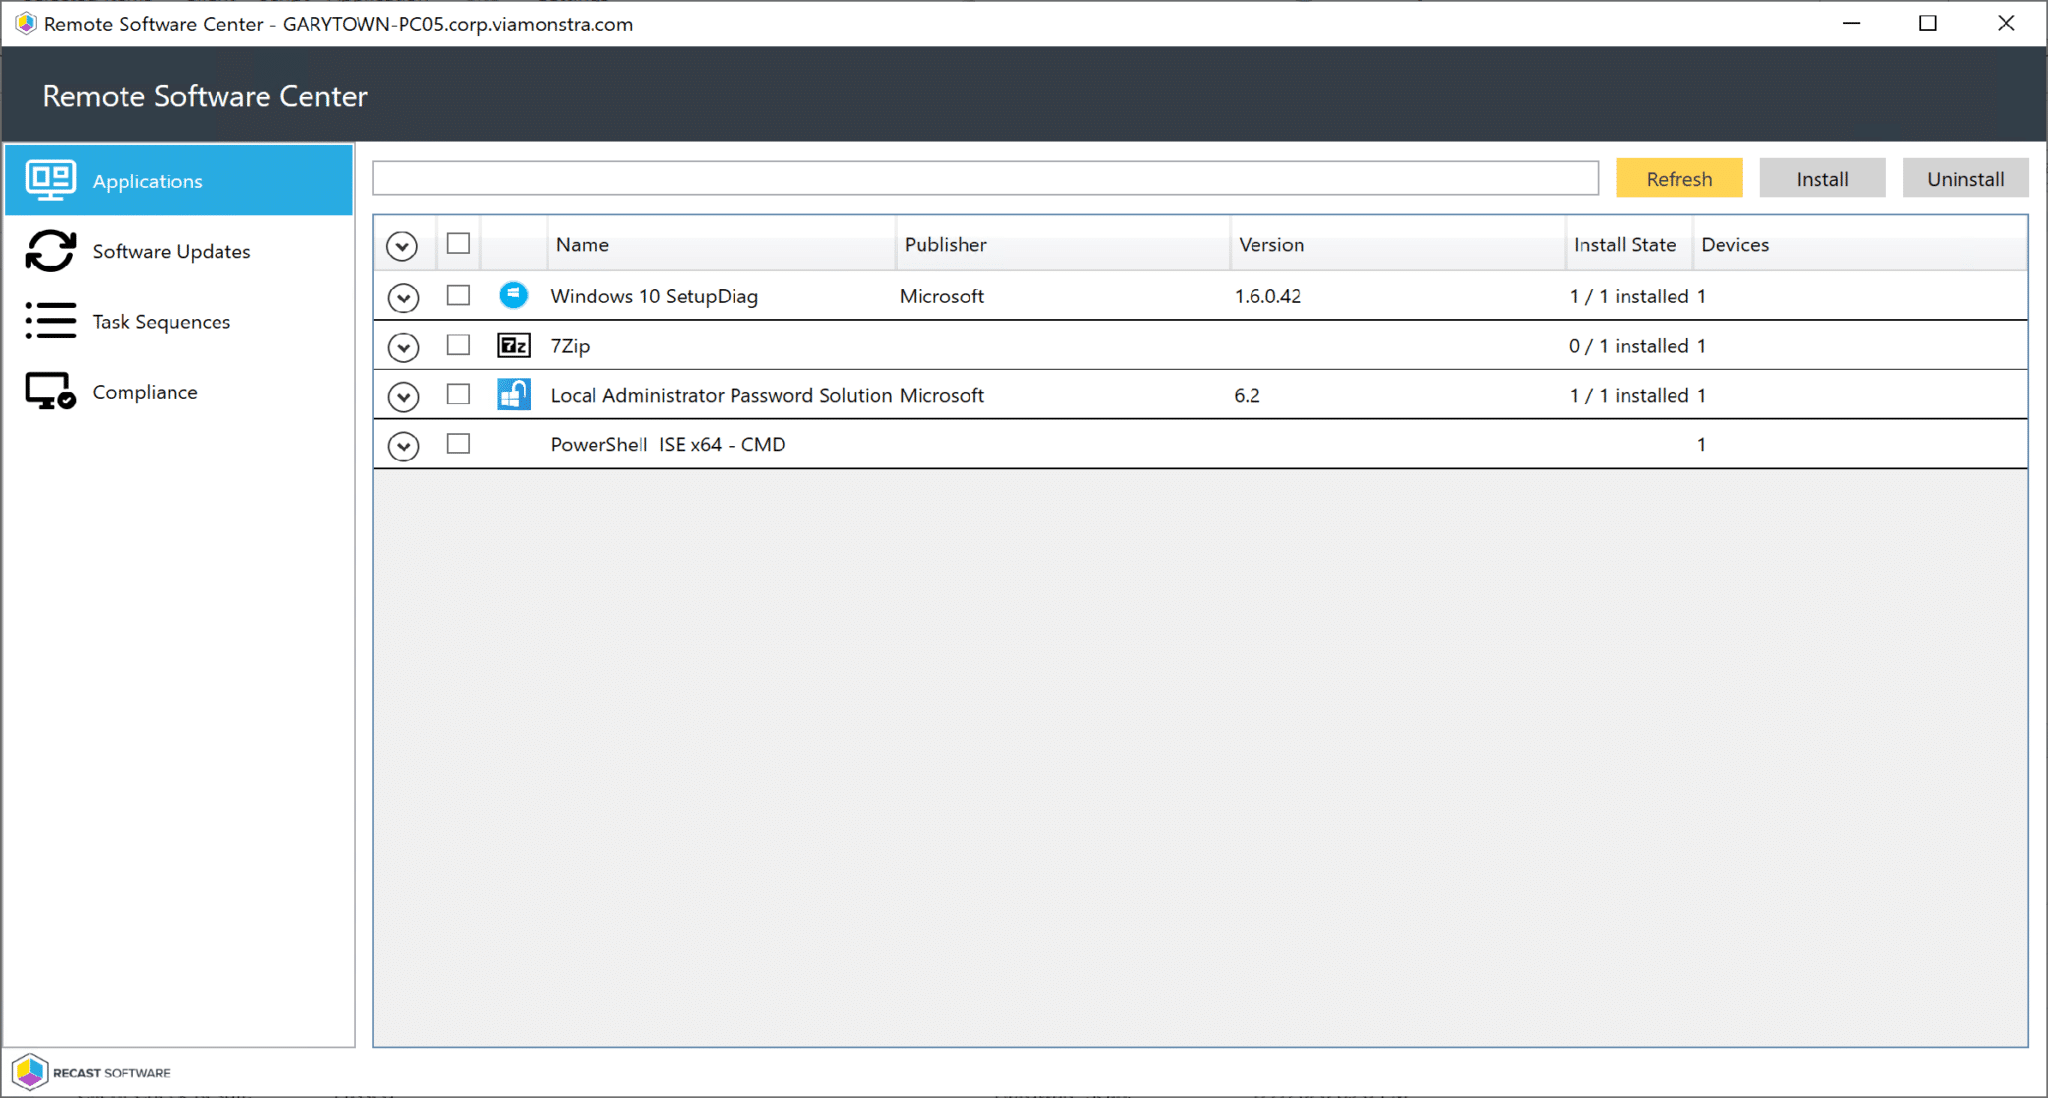Click the Recast Software logo
Image resolution: width=2048 pixels, height=1098 pixels.
(x=92, y=1072)
